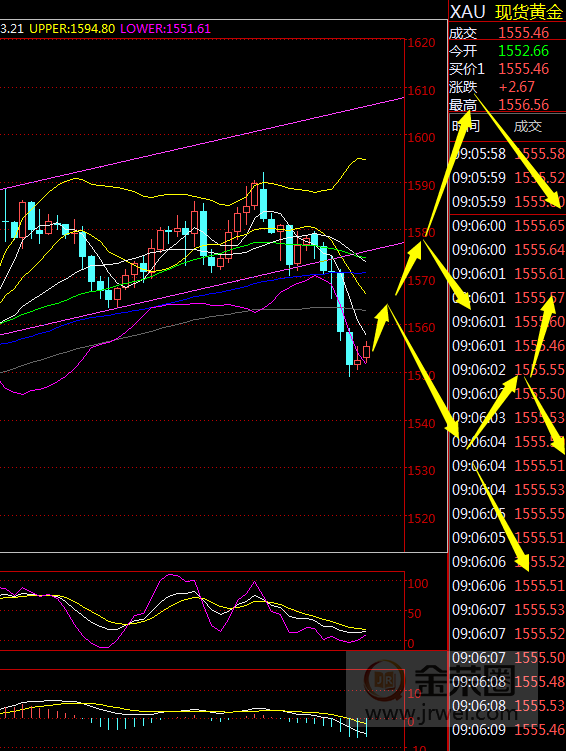Select tick row 09:06:05 at 1555.55
This screenshot has height=751, width=566.
tap(508, 513)
